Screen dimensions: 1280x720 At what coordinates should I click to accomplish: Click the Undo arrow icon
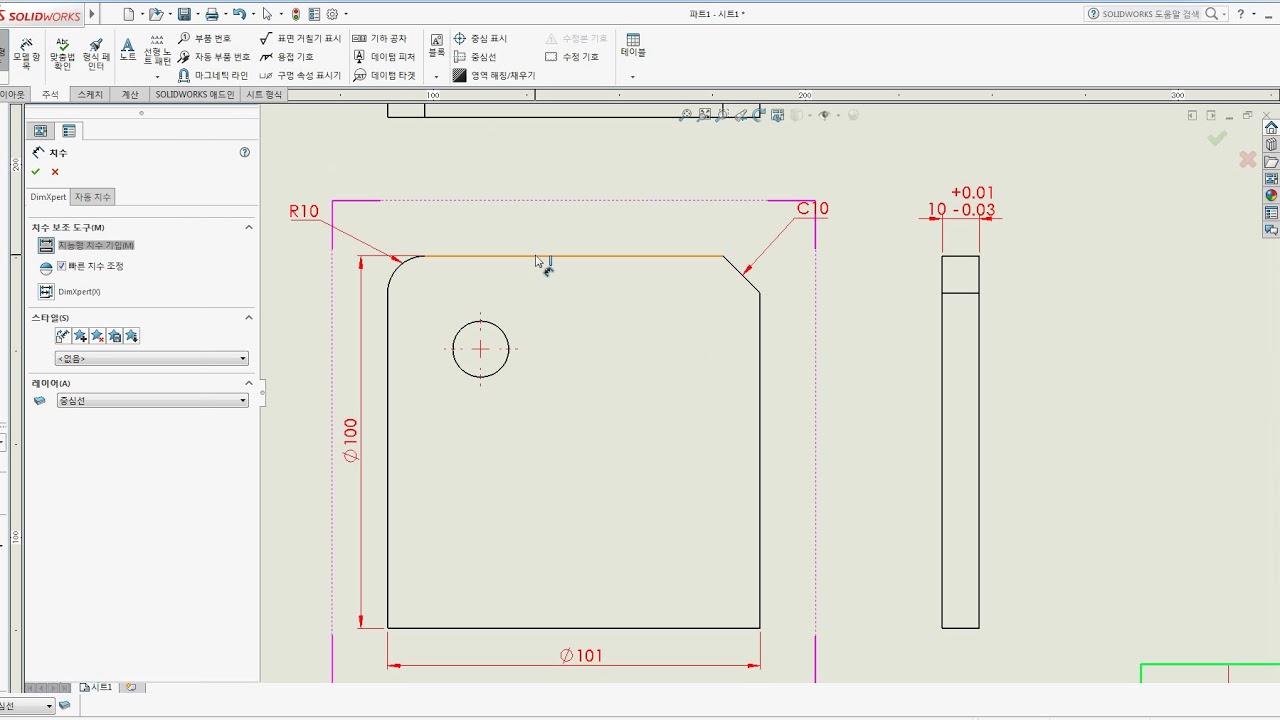(239, 14)
